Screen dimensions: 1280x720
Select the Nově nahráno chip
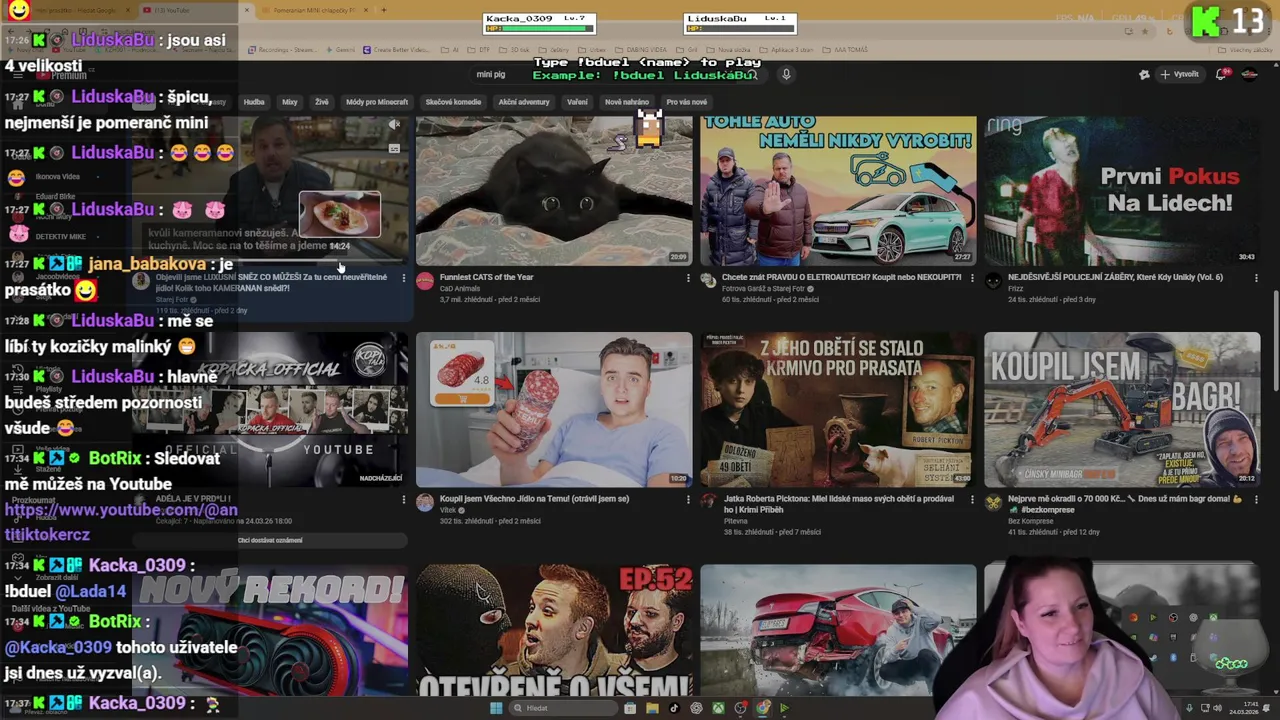coord(627,102)
